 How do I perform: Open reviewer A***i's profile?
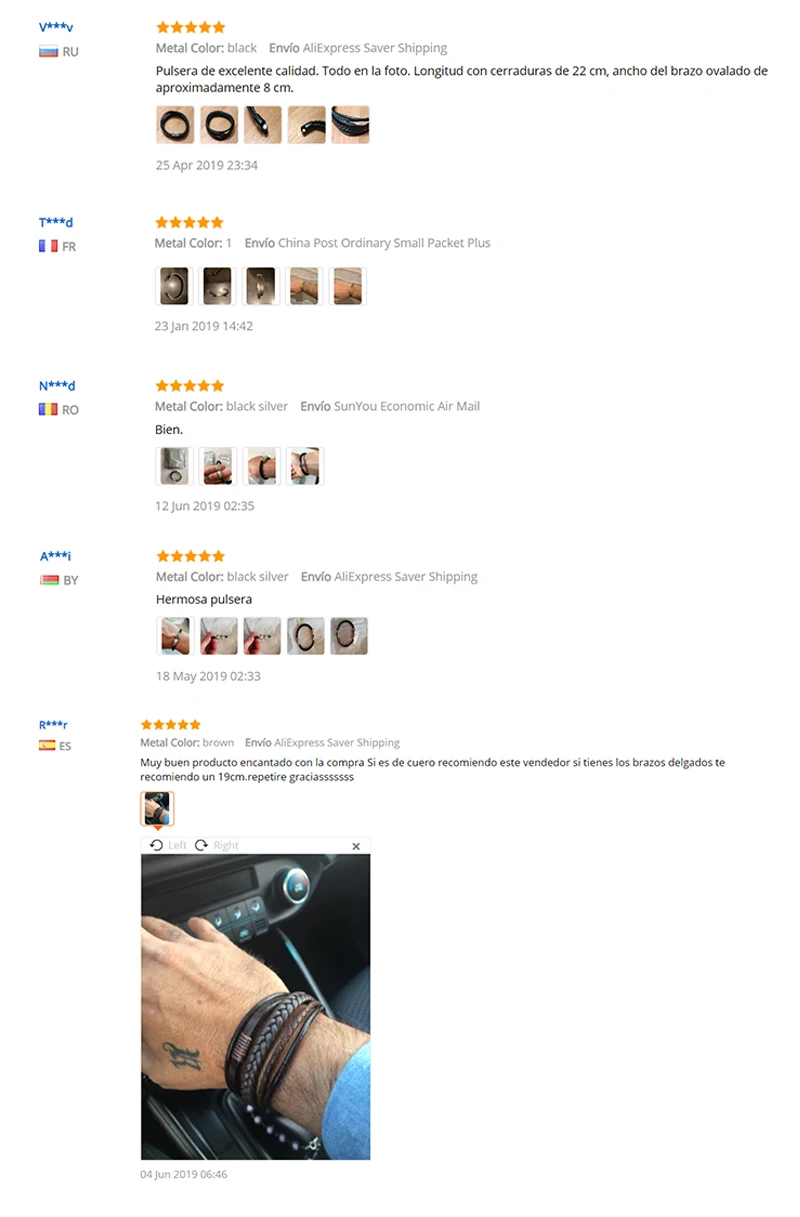[x=56, y=556]
